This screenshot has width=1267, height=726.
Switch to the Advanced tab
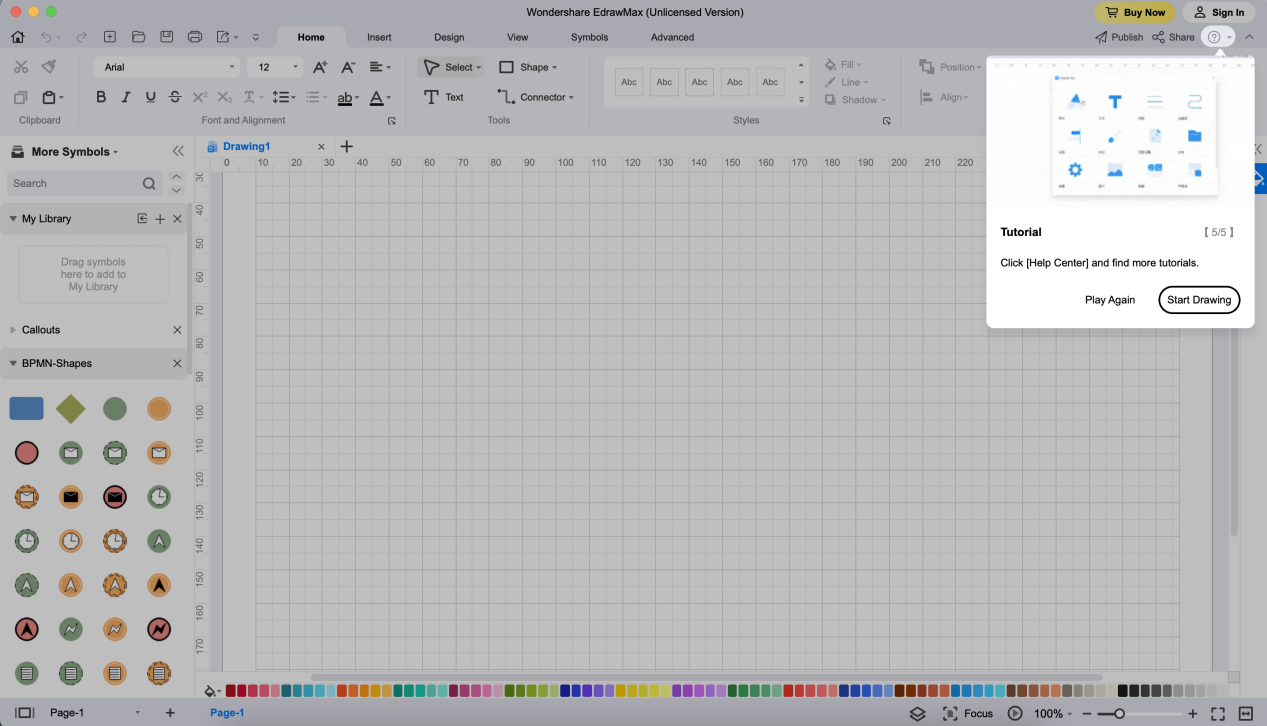pos(672,37)
